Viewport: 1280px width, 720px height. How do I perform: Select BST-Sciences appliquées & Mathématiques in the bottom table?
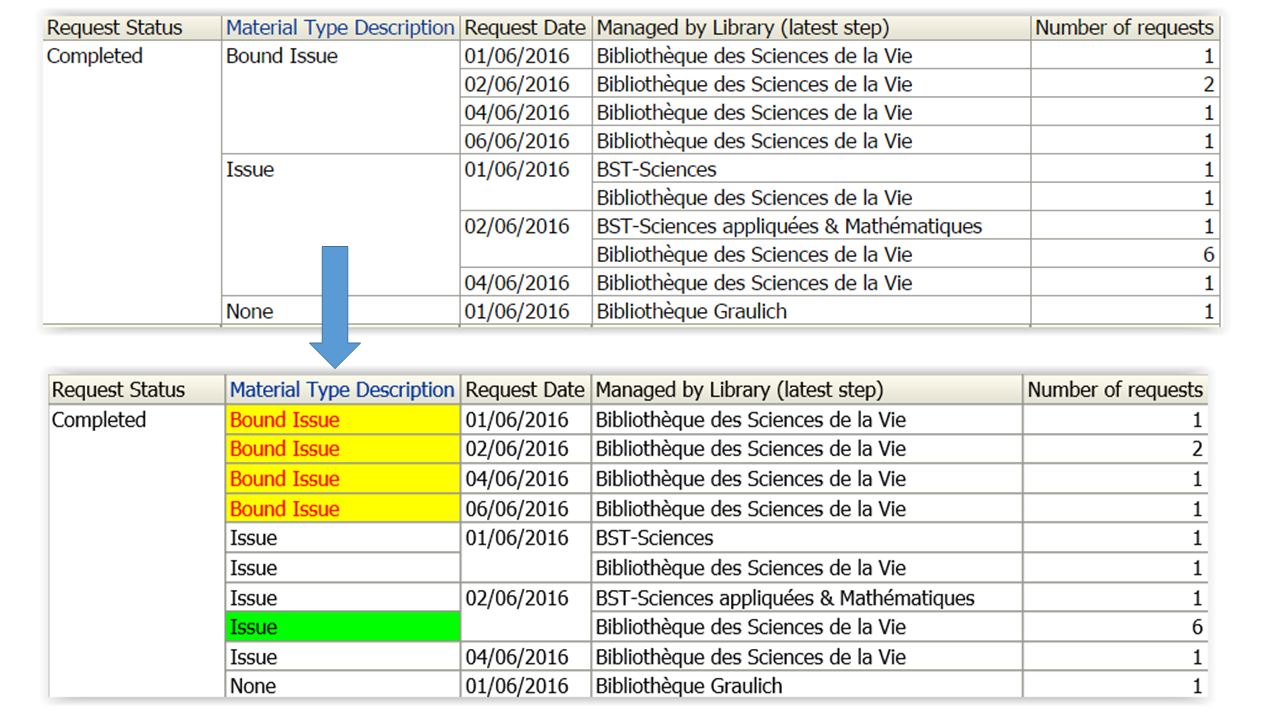(806, 598)
